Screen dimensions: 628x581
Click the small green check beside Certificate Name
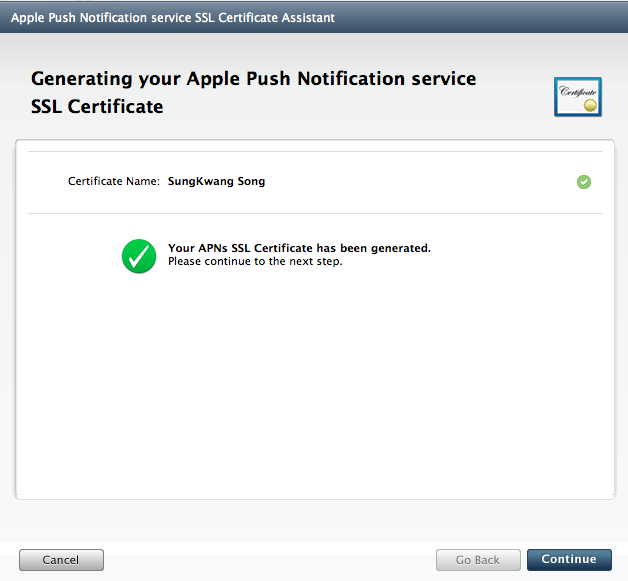click(584, 182)
